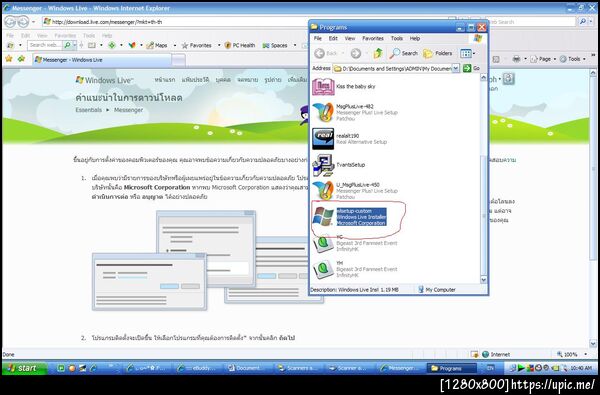Open Help menu in Programs window

click(415, 38)
